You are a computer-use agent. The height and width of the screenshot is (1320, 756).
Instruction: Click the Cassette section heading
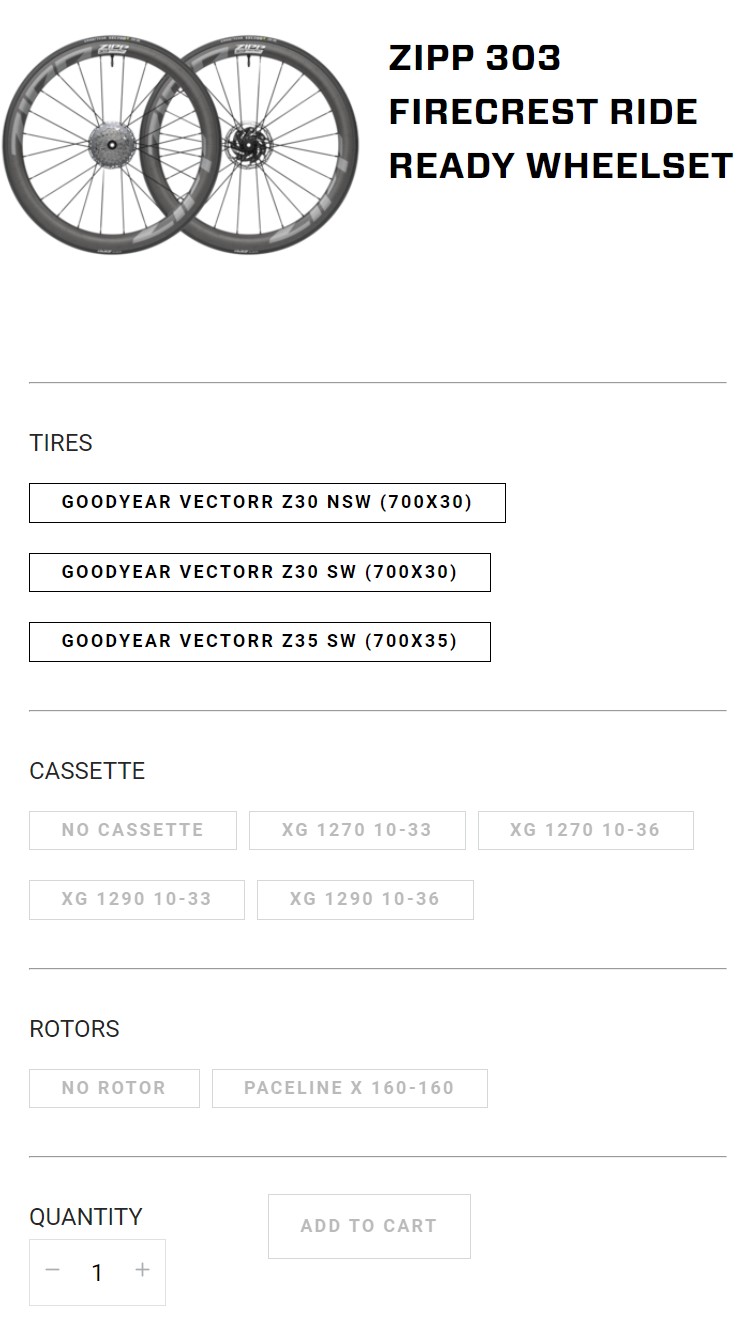point(87,771)
